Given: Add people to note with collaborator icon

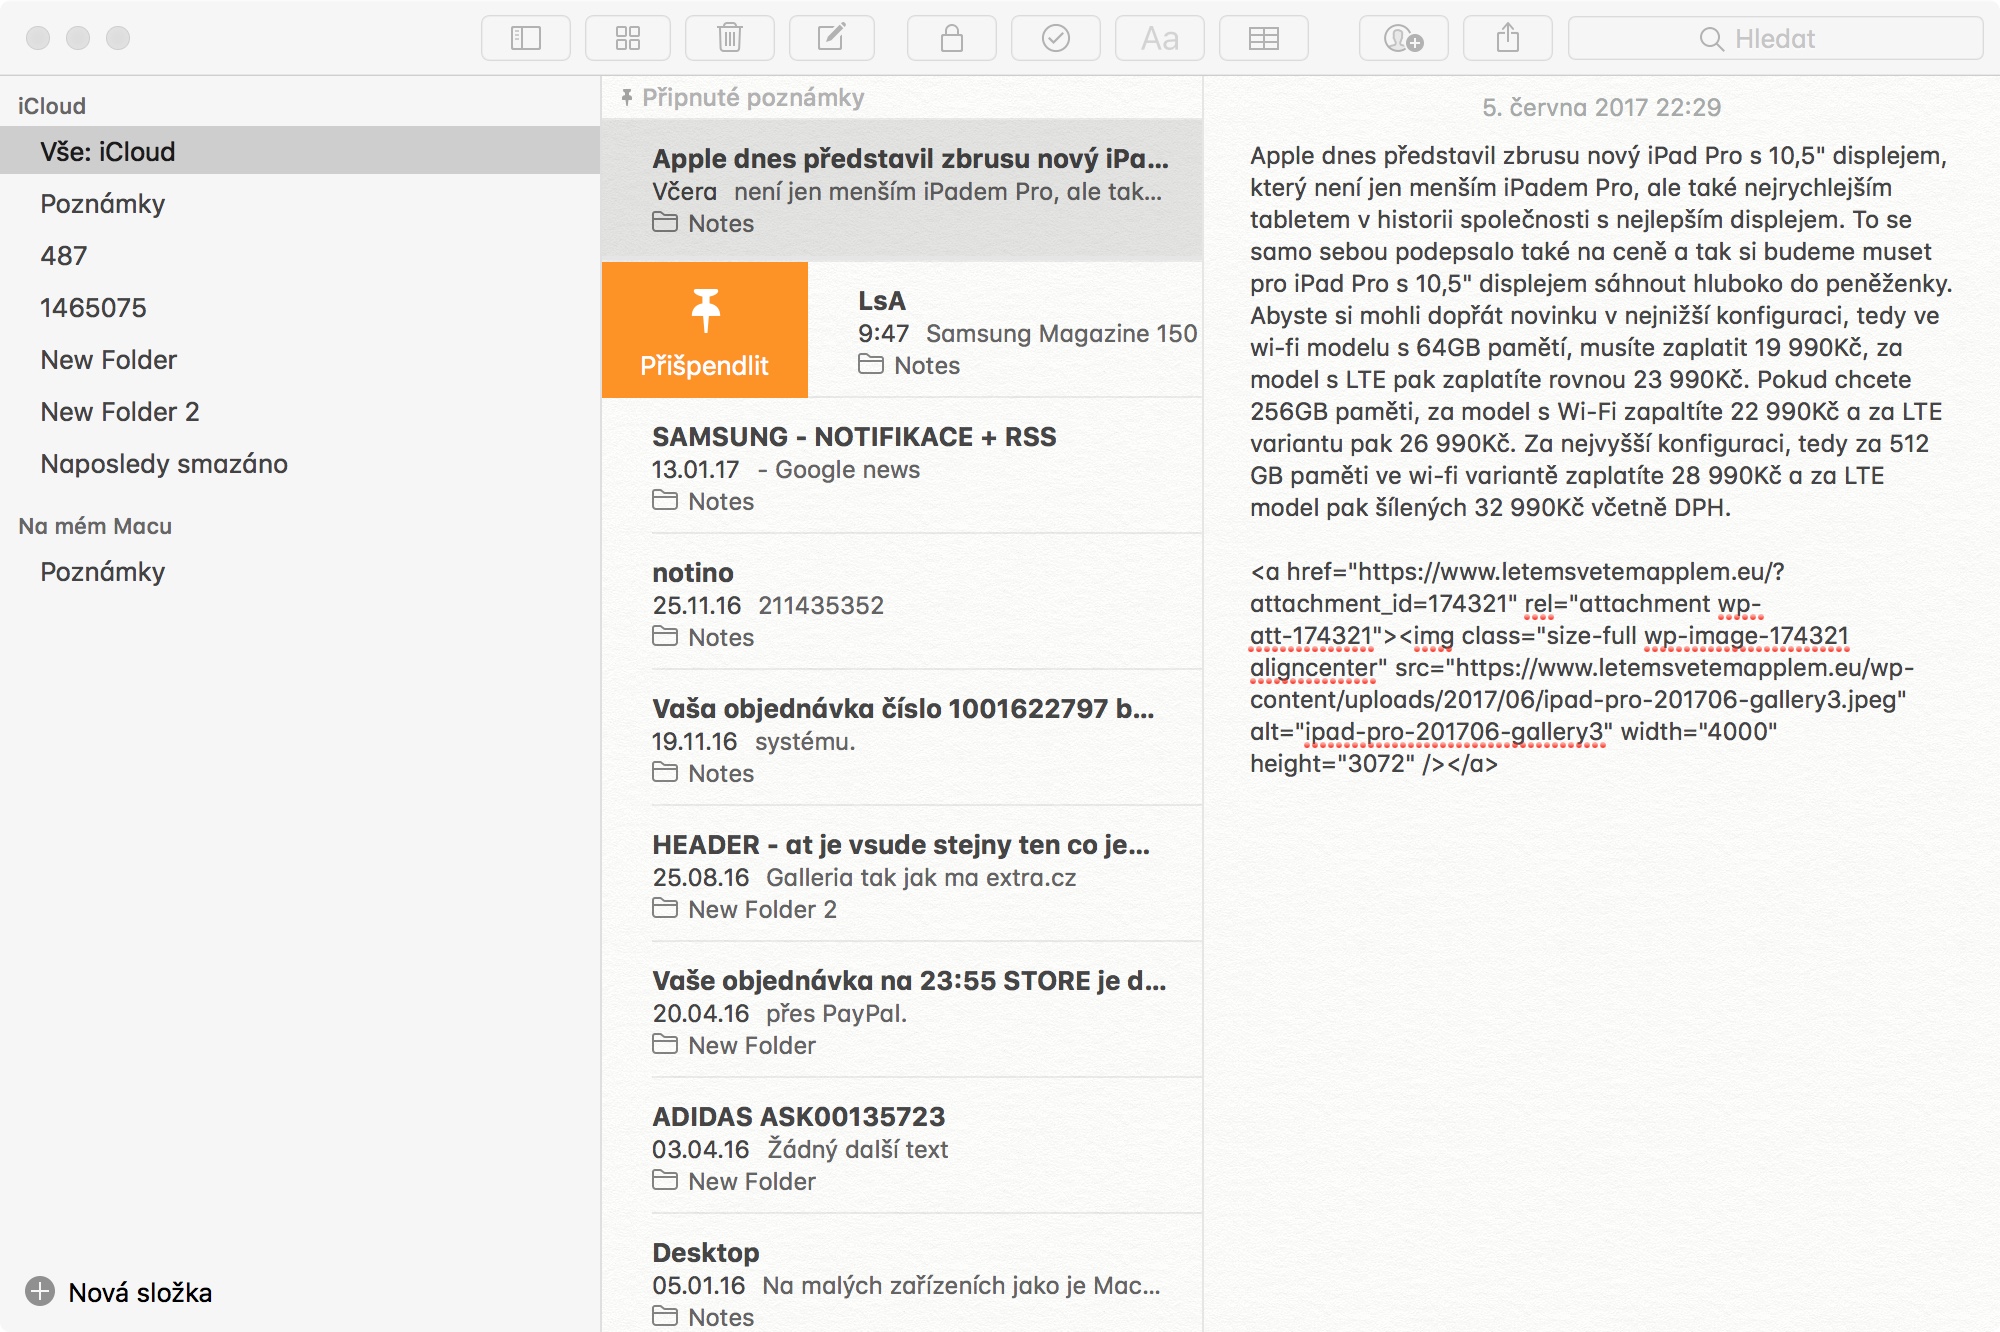Looking at the screenshot, I should 1403,39.
